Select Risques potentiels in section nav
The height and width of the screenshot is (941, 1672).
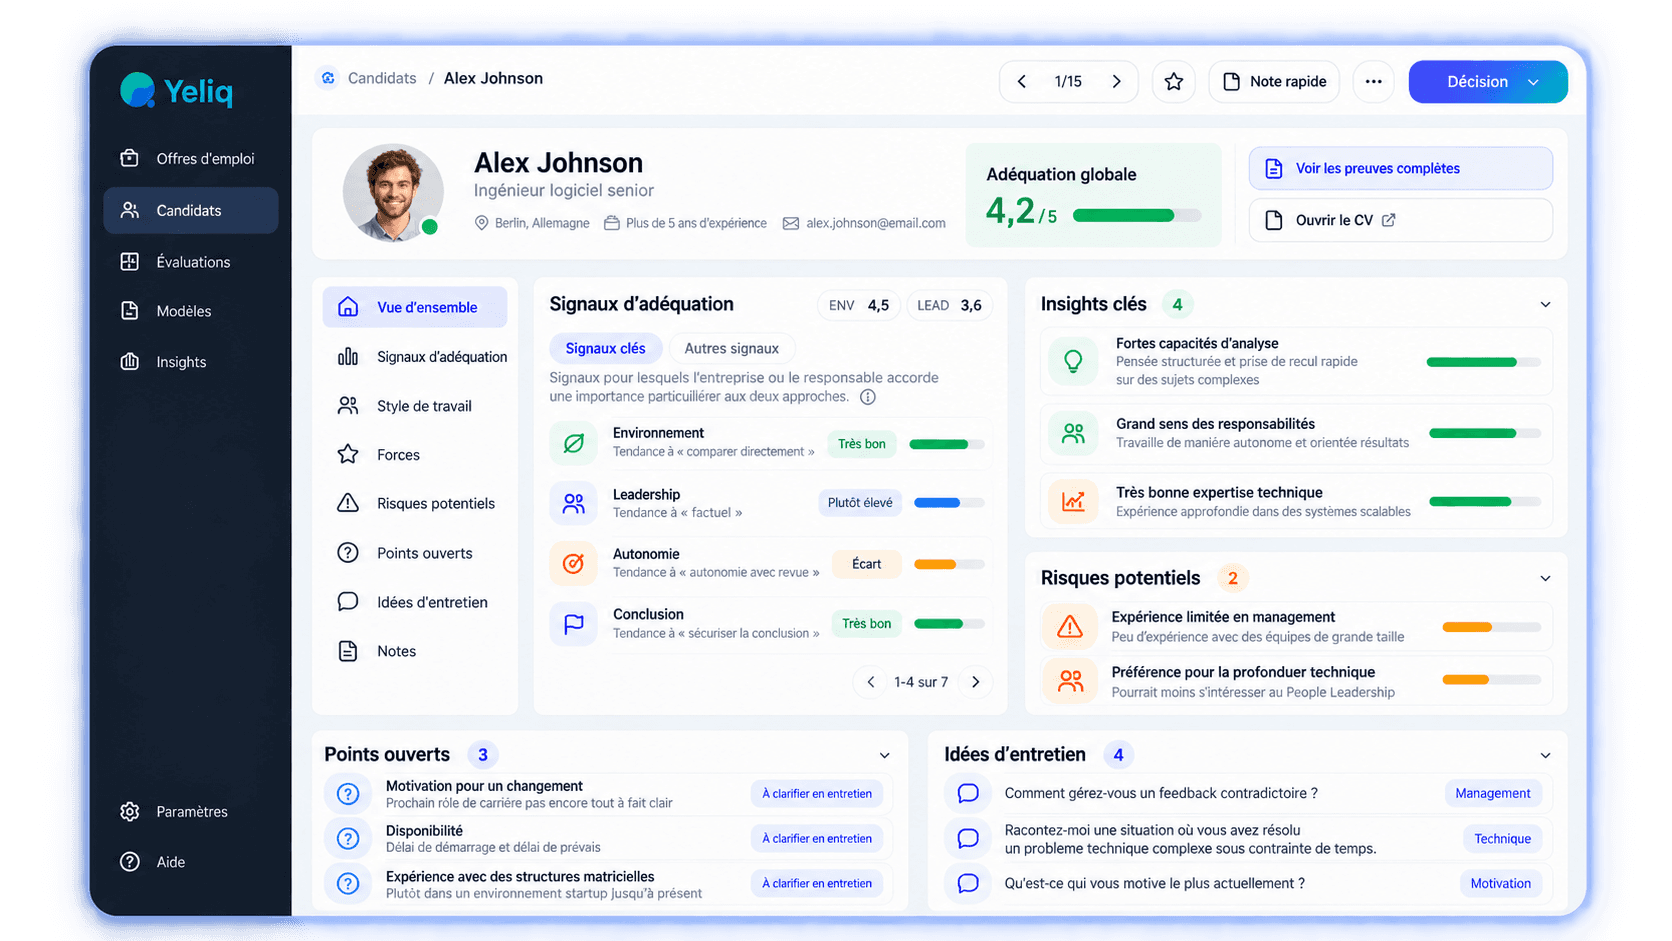click(x=415, y=503)
